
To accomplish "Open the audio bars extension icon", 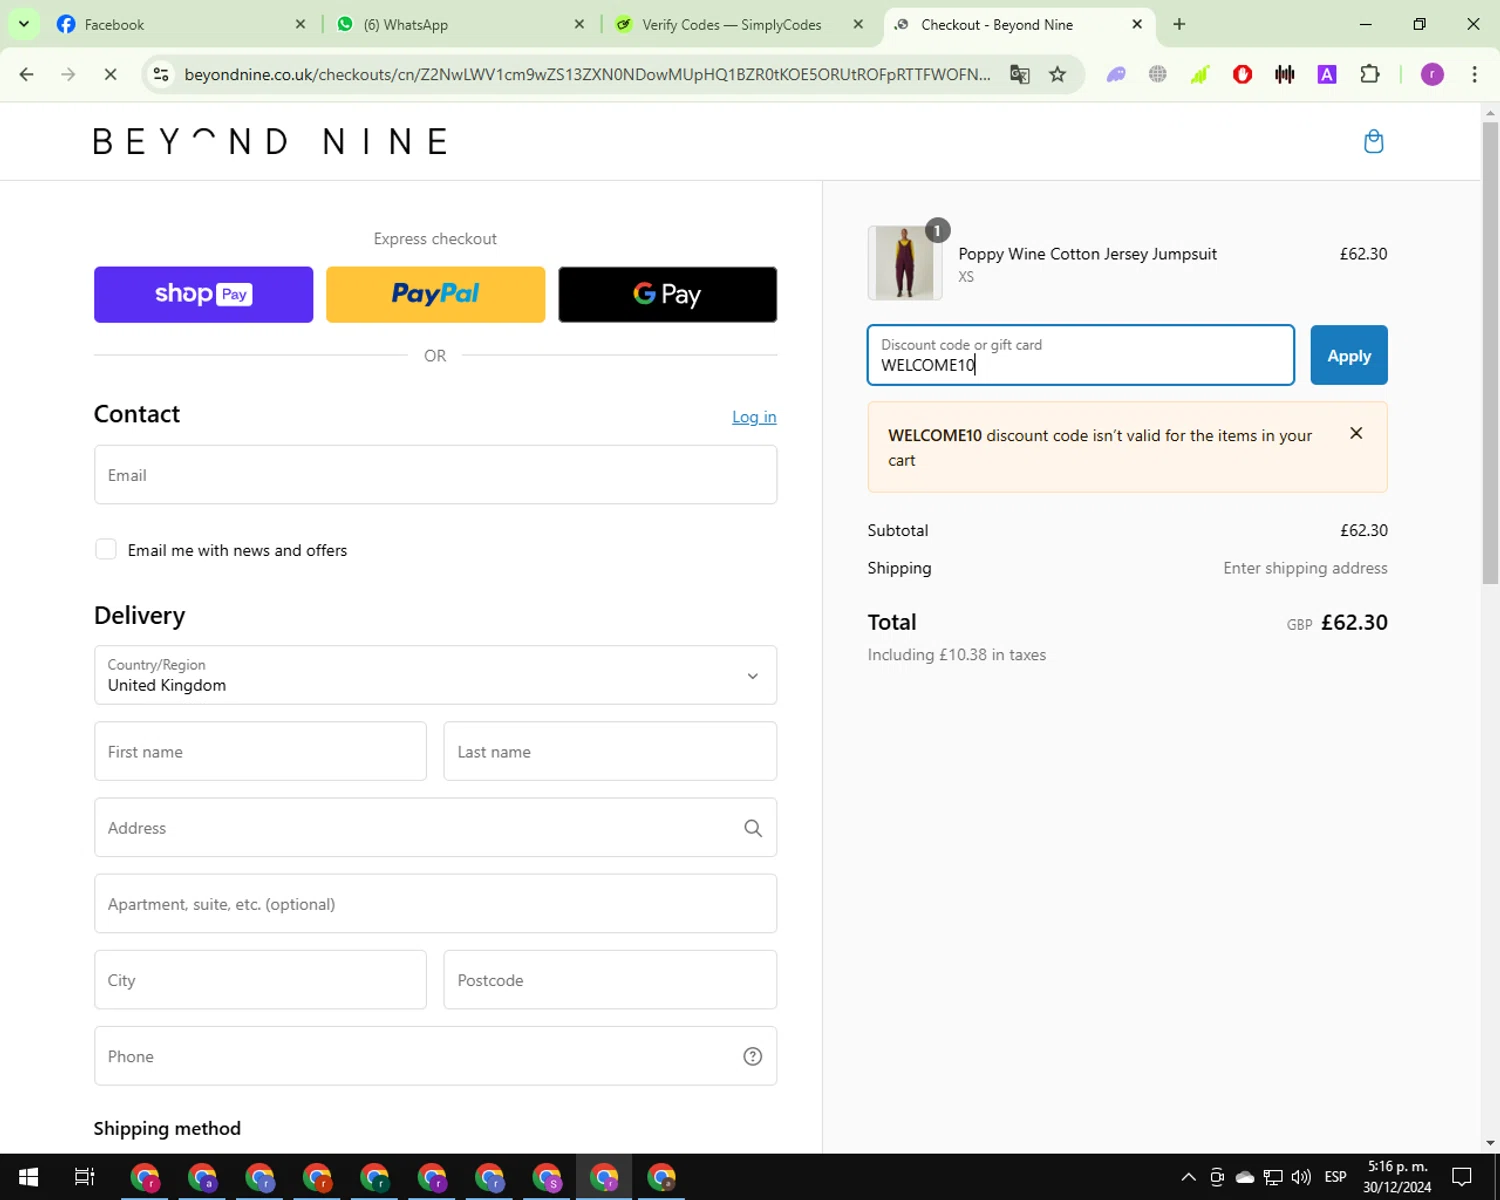I will pyautogui.click(x=1285, y=74).
